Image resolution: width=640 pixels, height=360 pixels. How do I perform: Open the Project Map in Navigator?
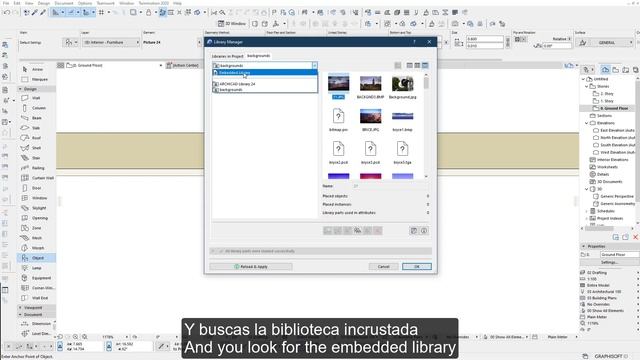click(605, 70)
